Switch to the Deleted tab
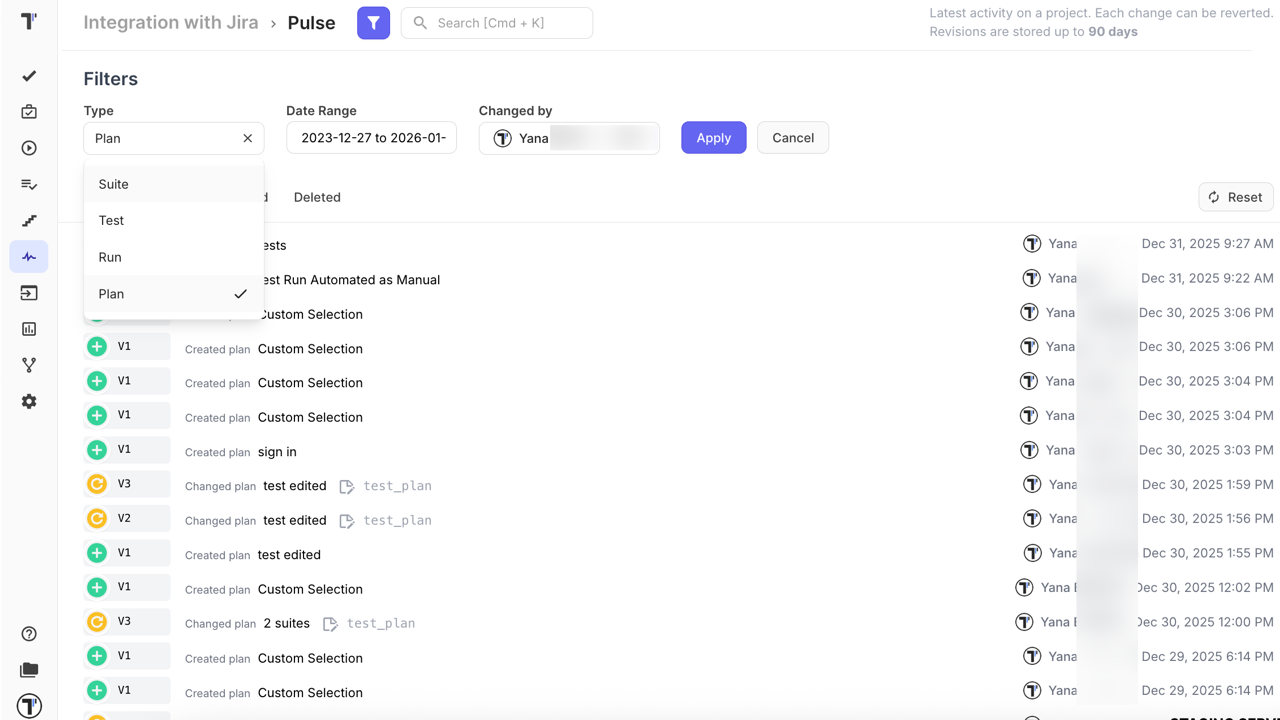The width and height of the screenshot is (1280, 720). point(317,197)
